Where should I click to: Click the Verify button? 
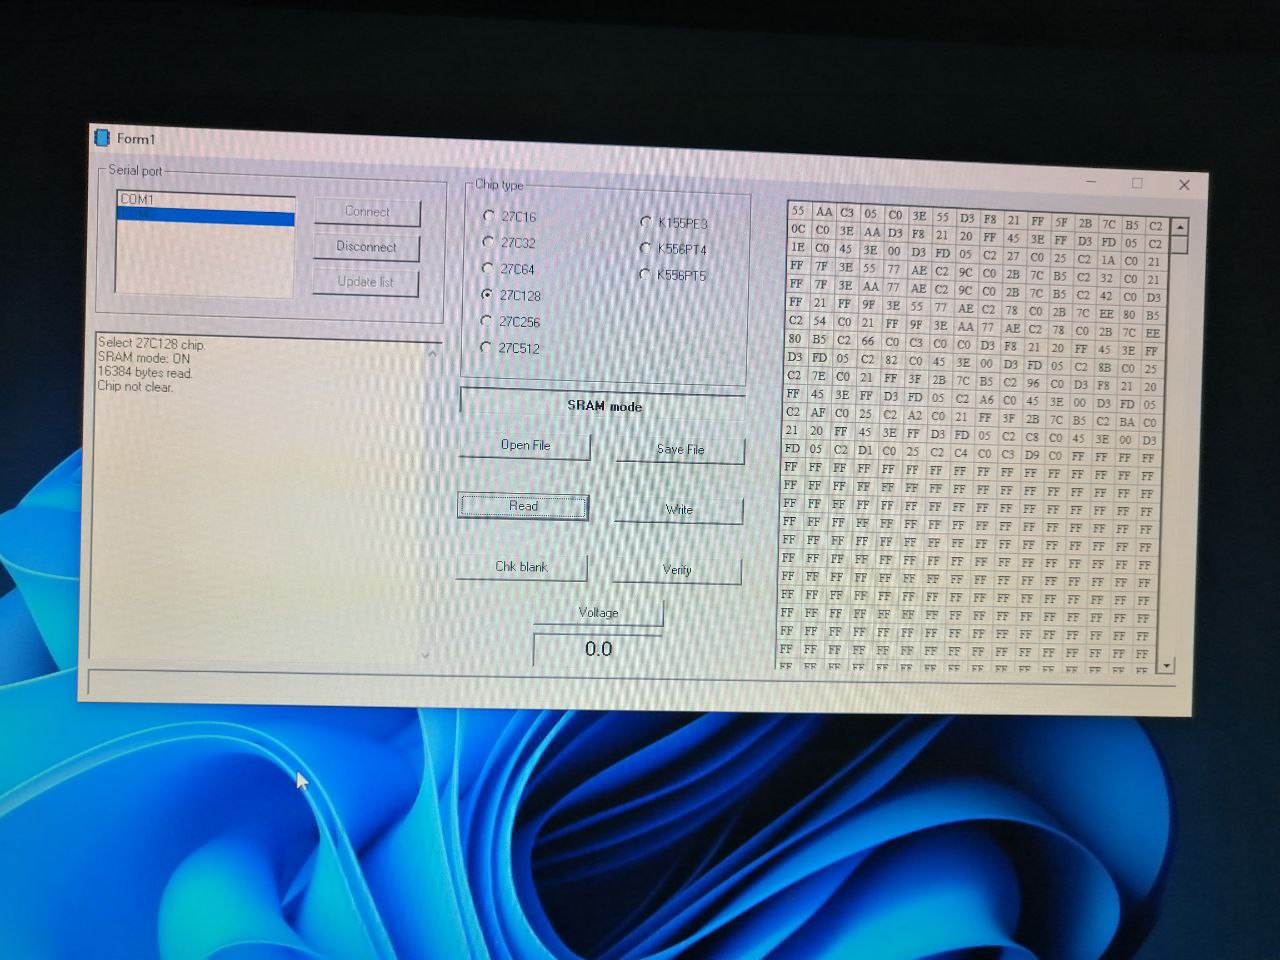677,570
